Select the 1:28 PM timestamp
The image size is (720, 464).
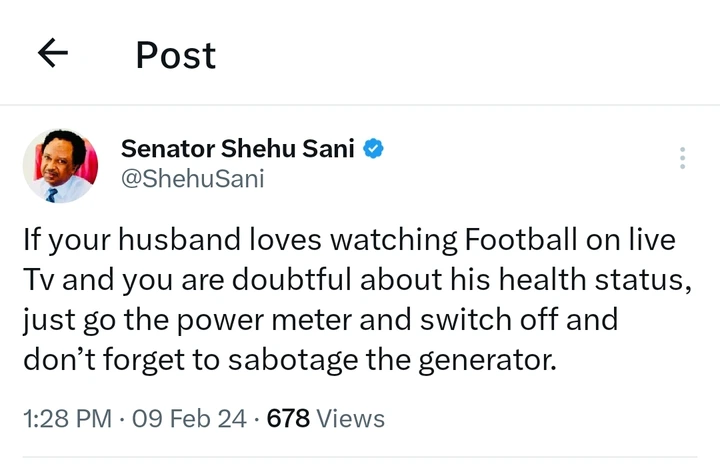click(68, 419)
